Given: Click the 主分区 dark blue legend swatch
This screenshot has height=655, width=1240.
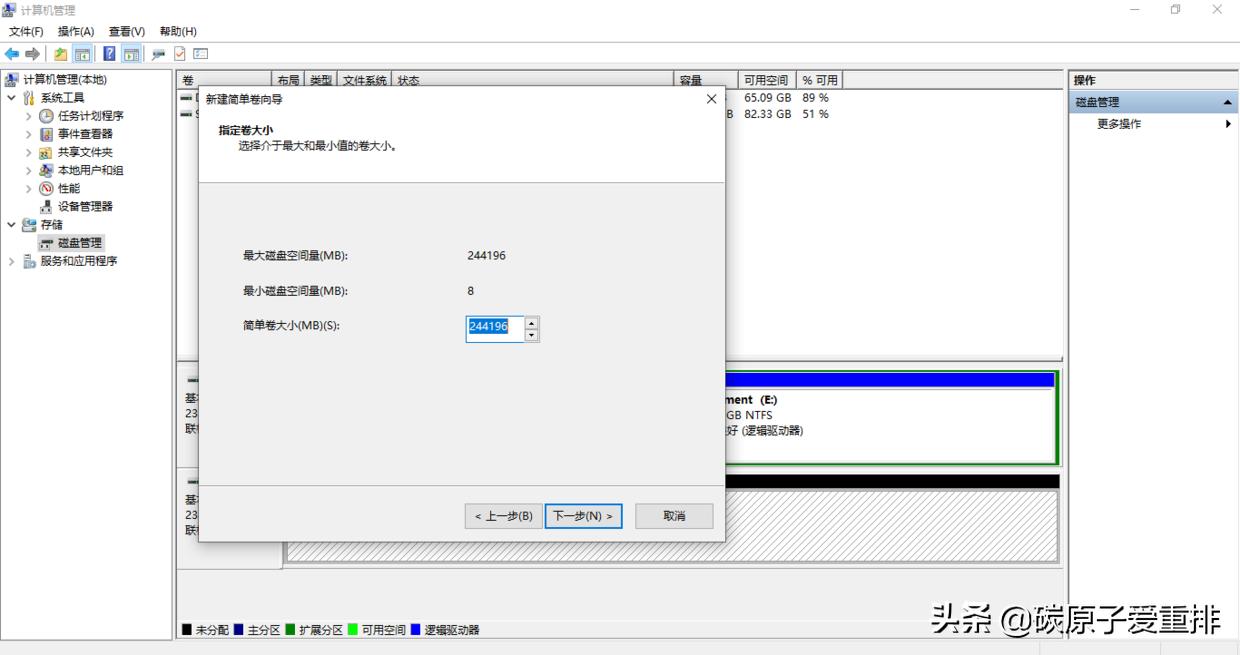Looking at the screenshot, I should (239, 630).
